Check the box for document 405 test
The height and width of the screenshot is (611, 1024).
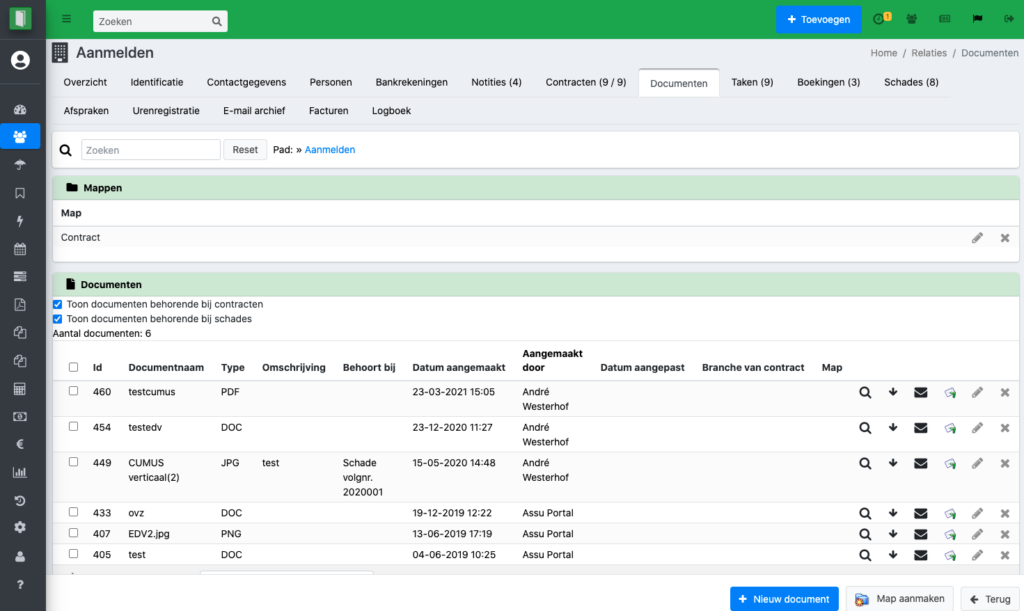(73, 554)
